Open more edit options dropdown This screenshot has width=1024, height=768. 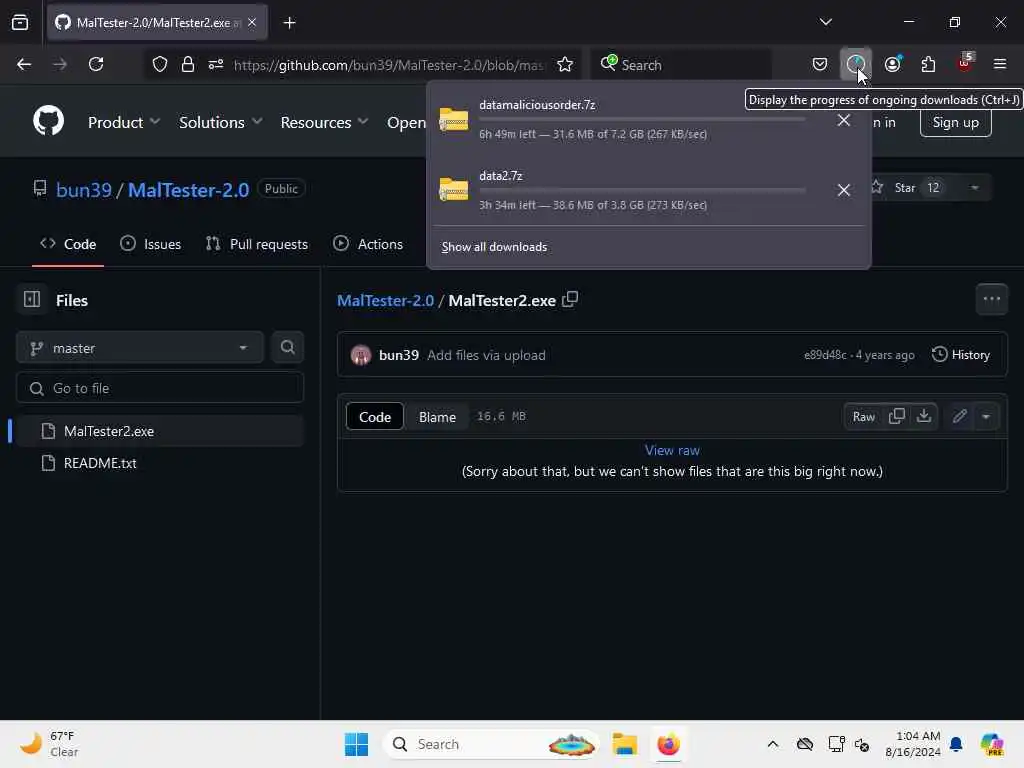point(986,417)
